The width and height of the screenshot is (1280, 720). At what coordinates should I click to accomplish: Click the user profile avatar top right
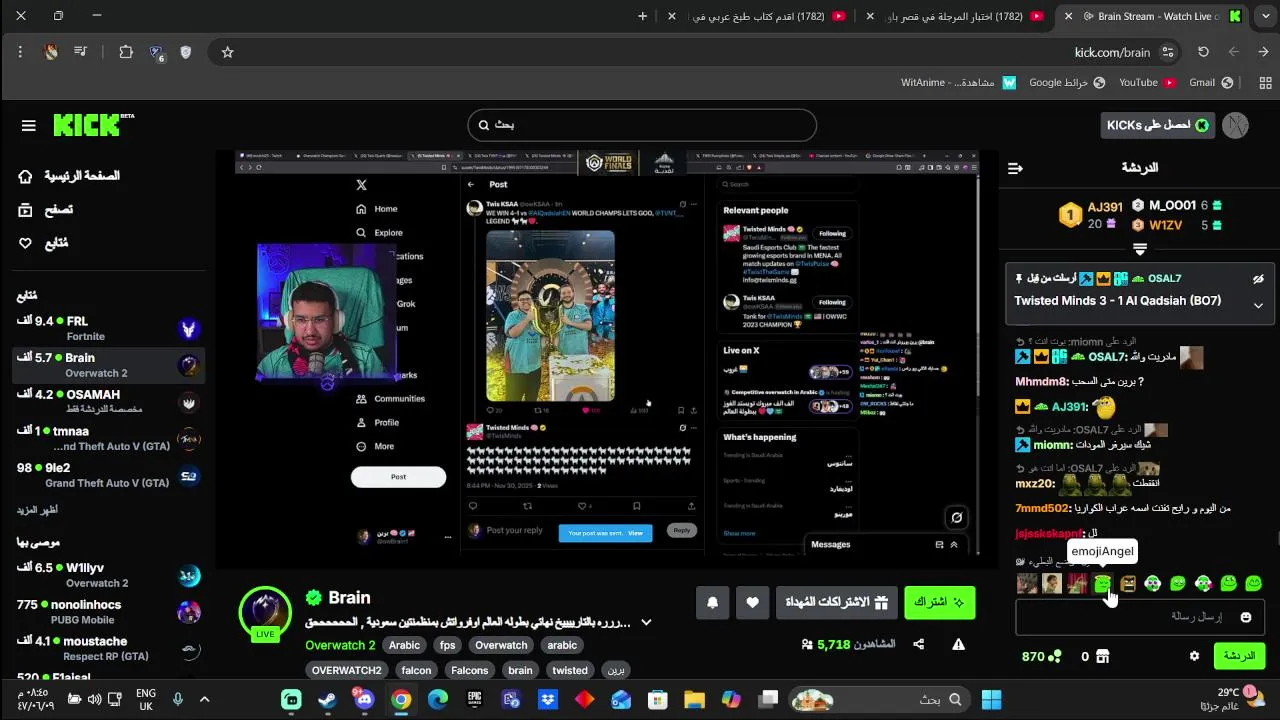pos(1235,125)
